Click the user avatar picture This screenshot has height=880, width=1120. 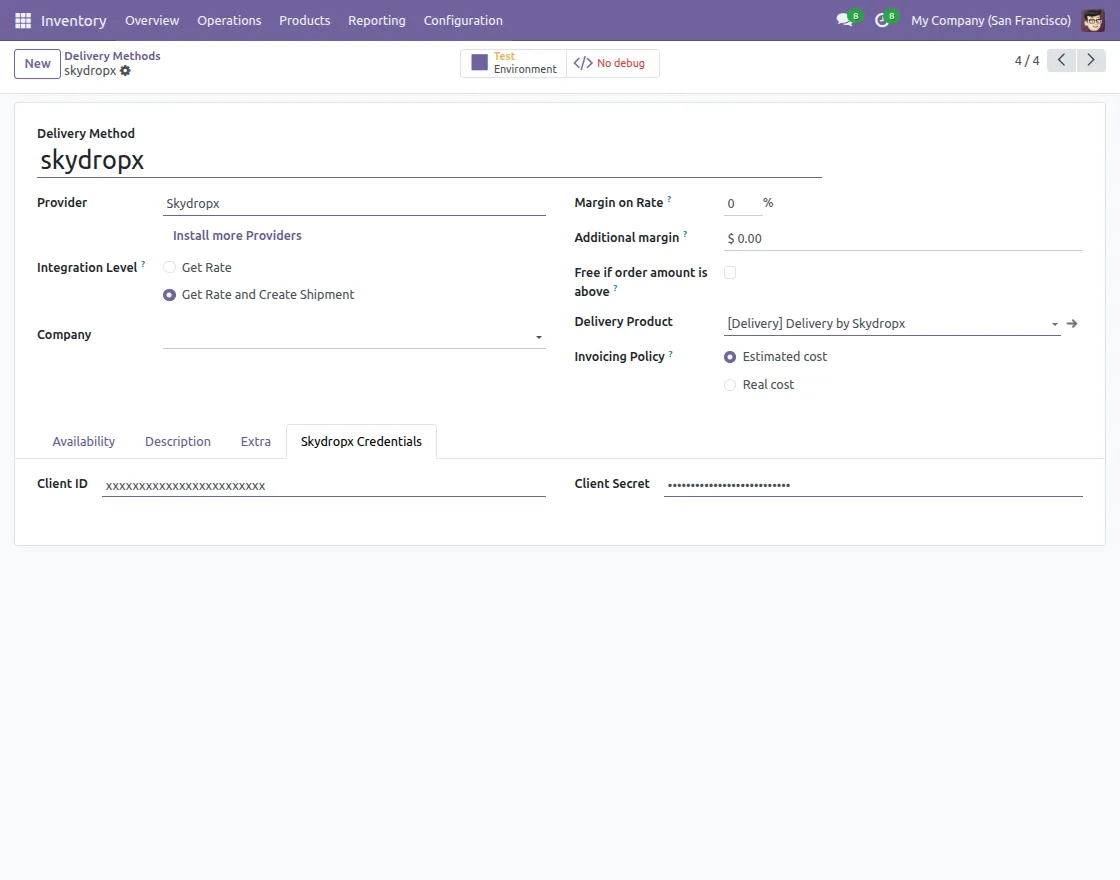click(x=1092, y=19)
